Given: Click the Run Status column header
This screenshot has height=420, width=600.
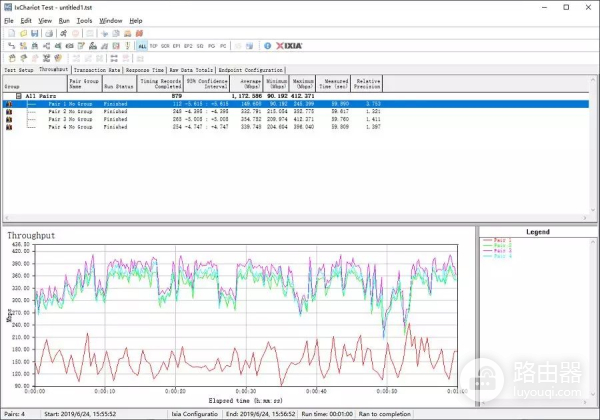Looking at the screenshot, I should [116, 86].
